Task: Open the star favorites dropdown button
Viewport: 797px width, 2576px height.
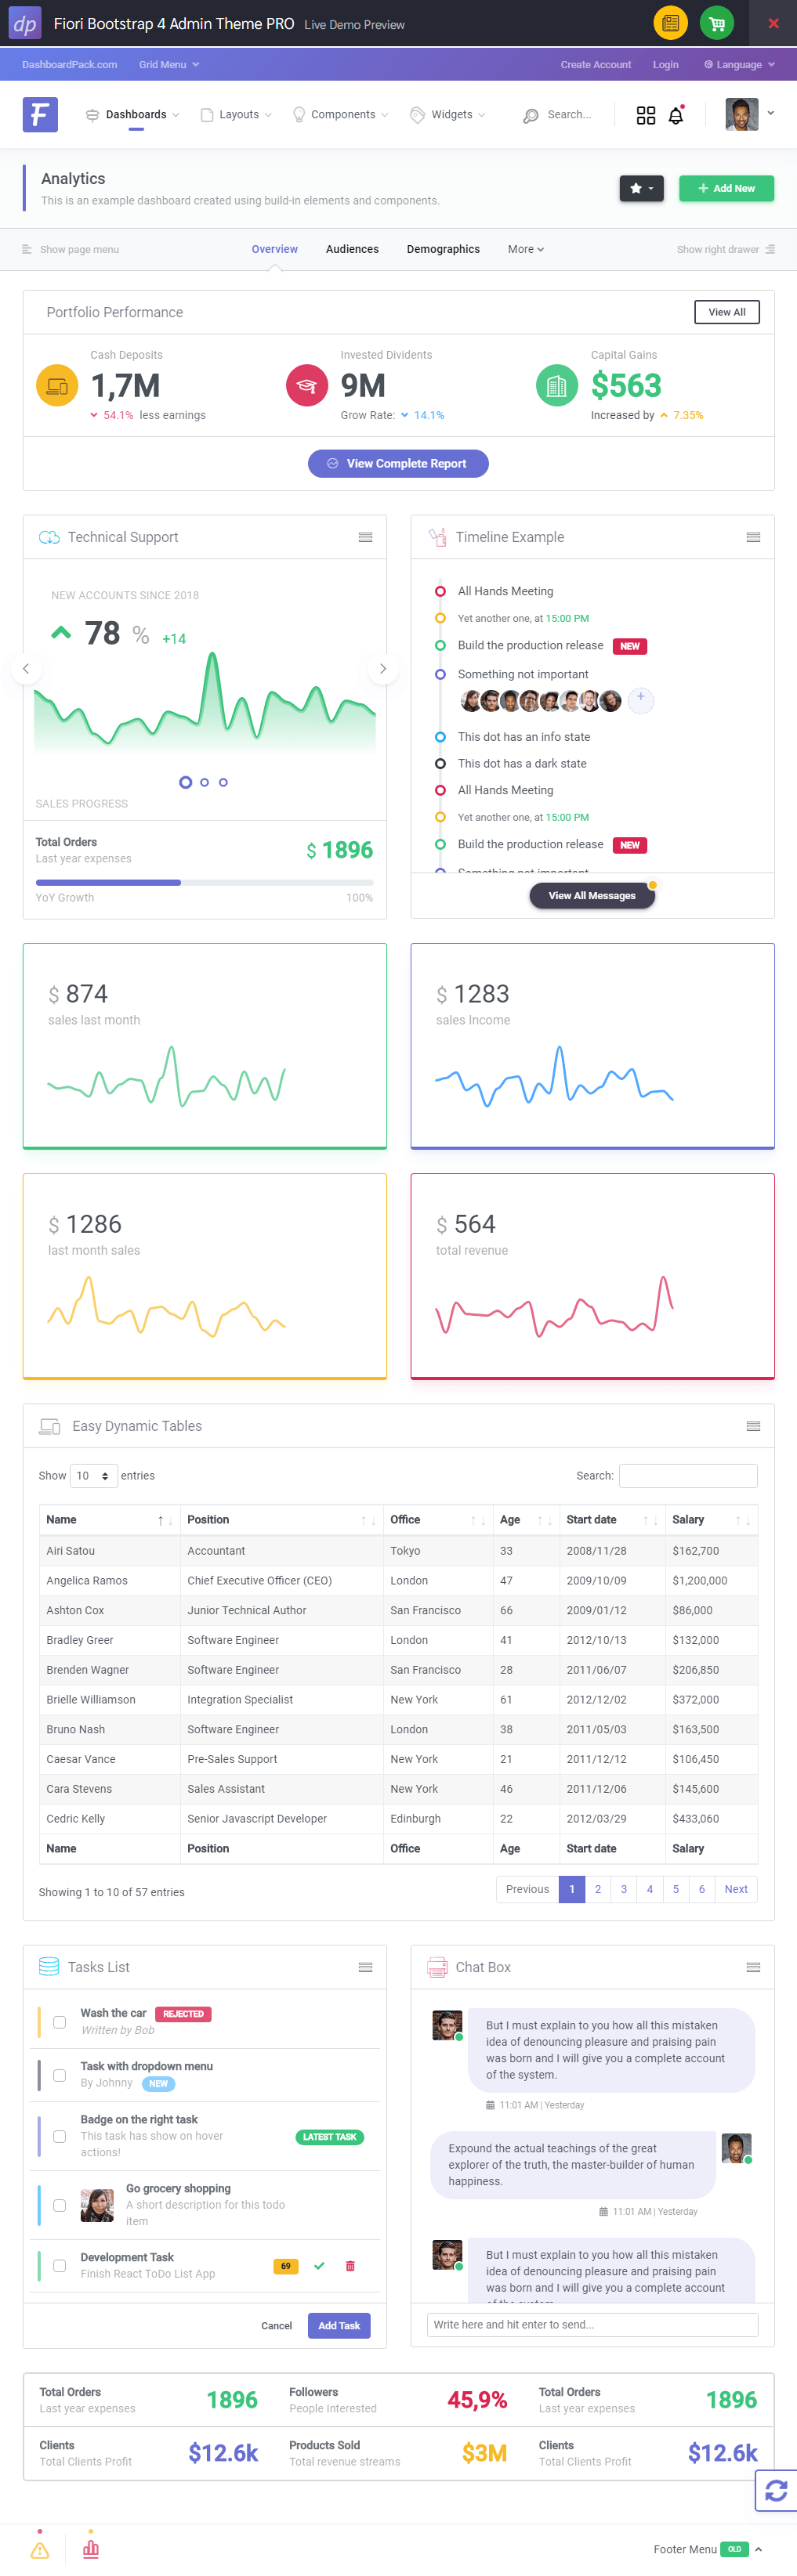Action: [641, 188]
